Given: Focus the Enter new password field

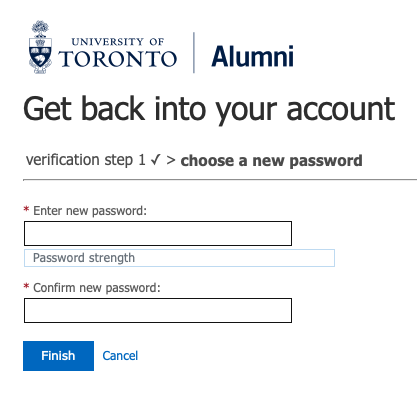Looking at the screenshot, I should click(158, 233).
